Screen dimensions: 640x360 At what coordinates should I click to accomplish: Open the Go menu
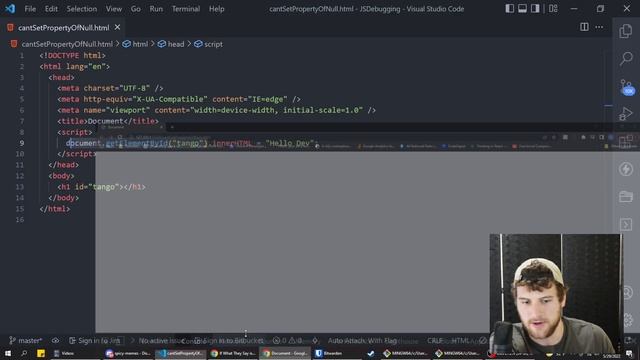[136, 9]
